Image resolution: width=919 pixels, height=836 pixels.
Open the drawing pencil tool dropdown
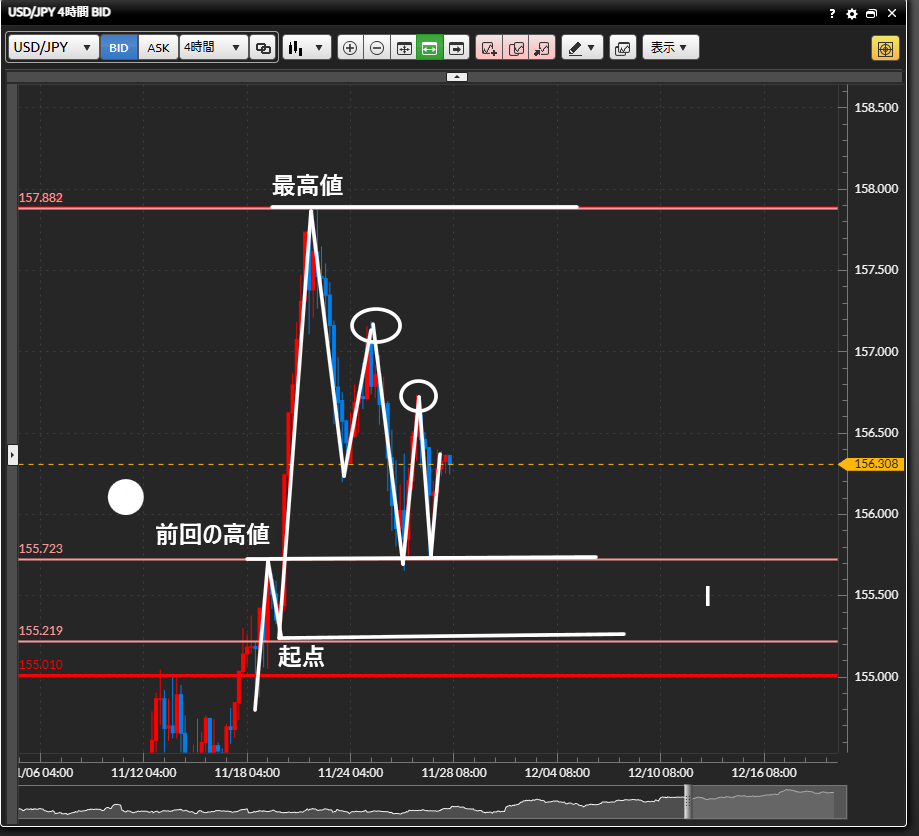[581, 48]
